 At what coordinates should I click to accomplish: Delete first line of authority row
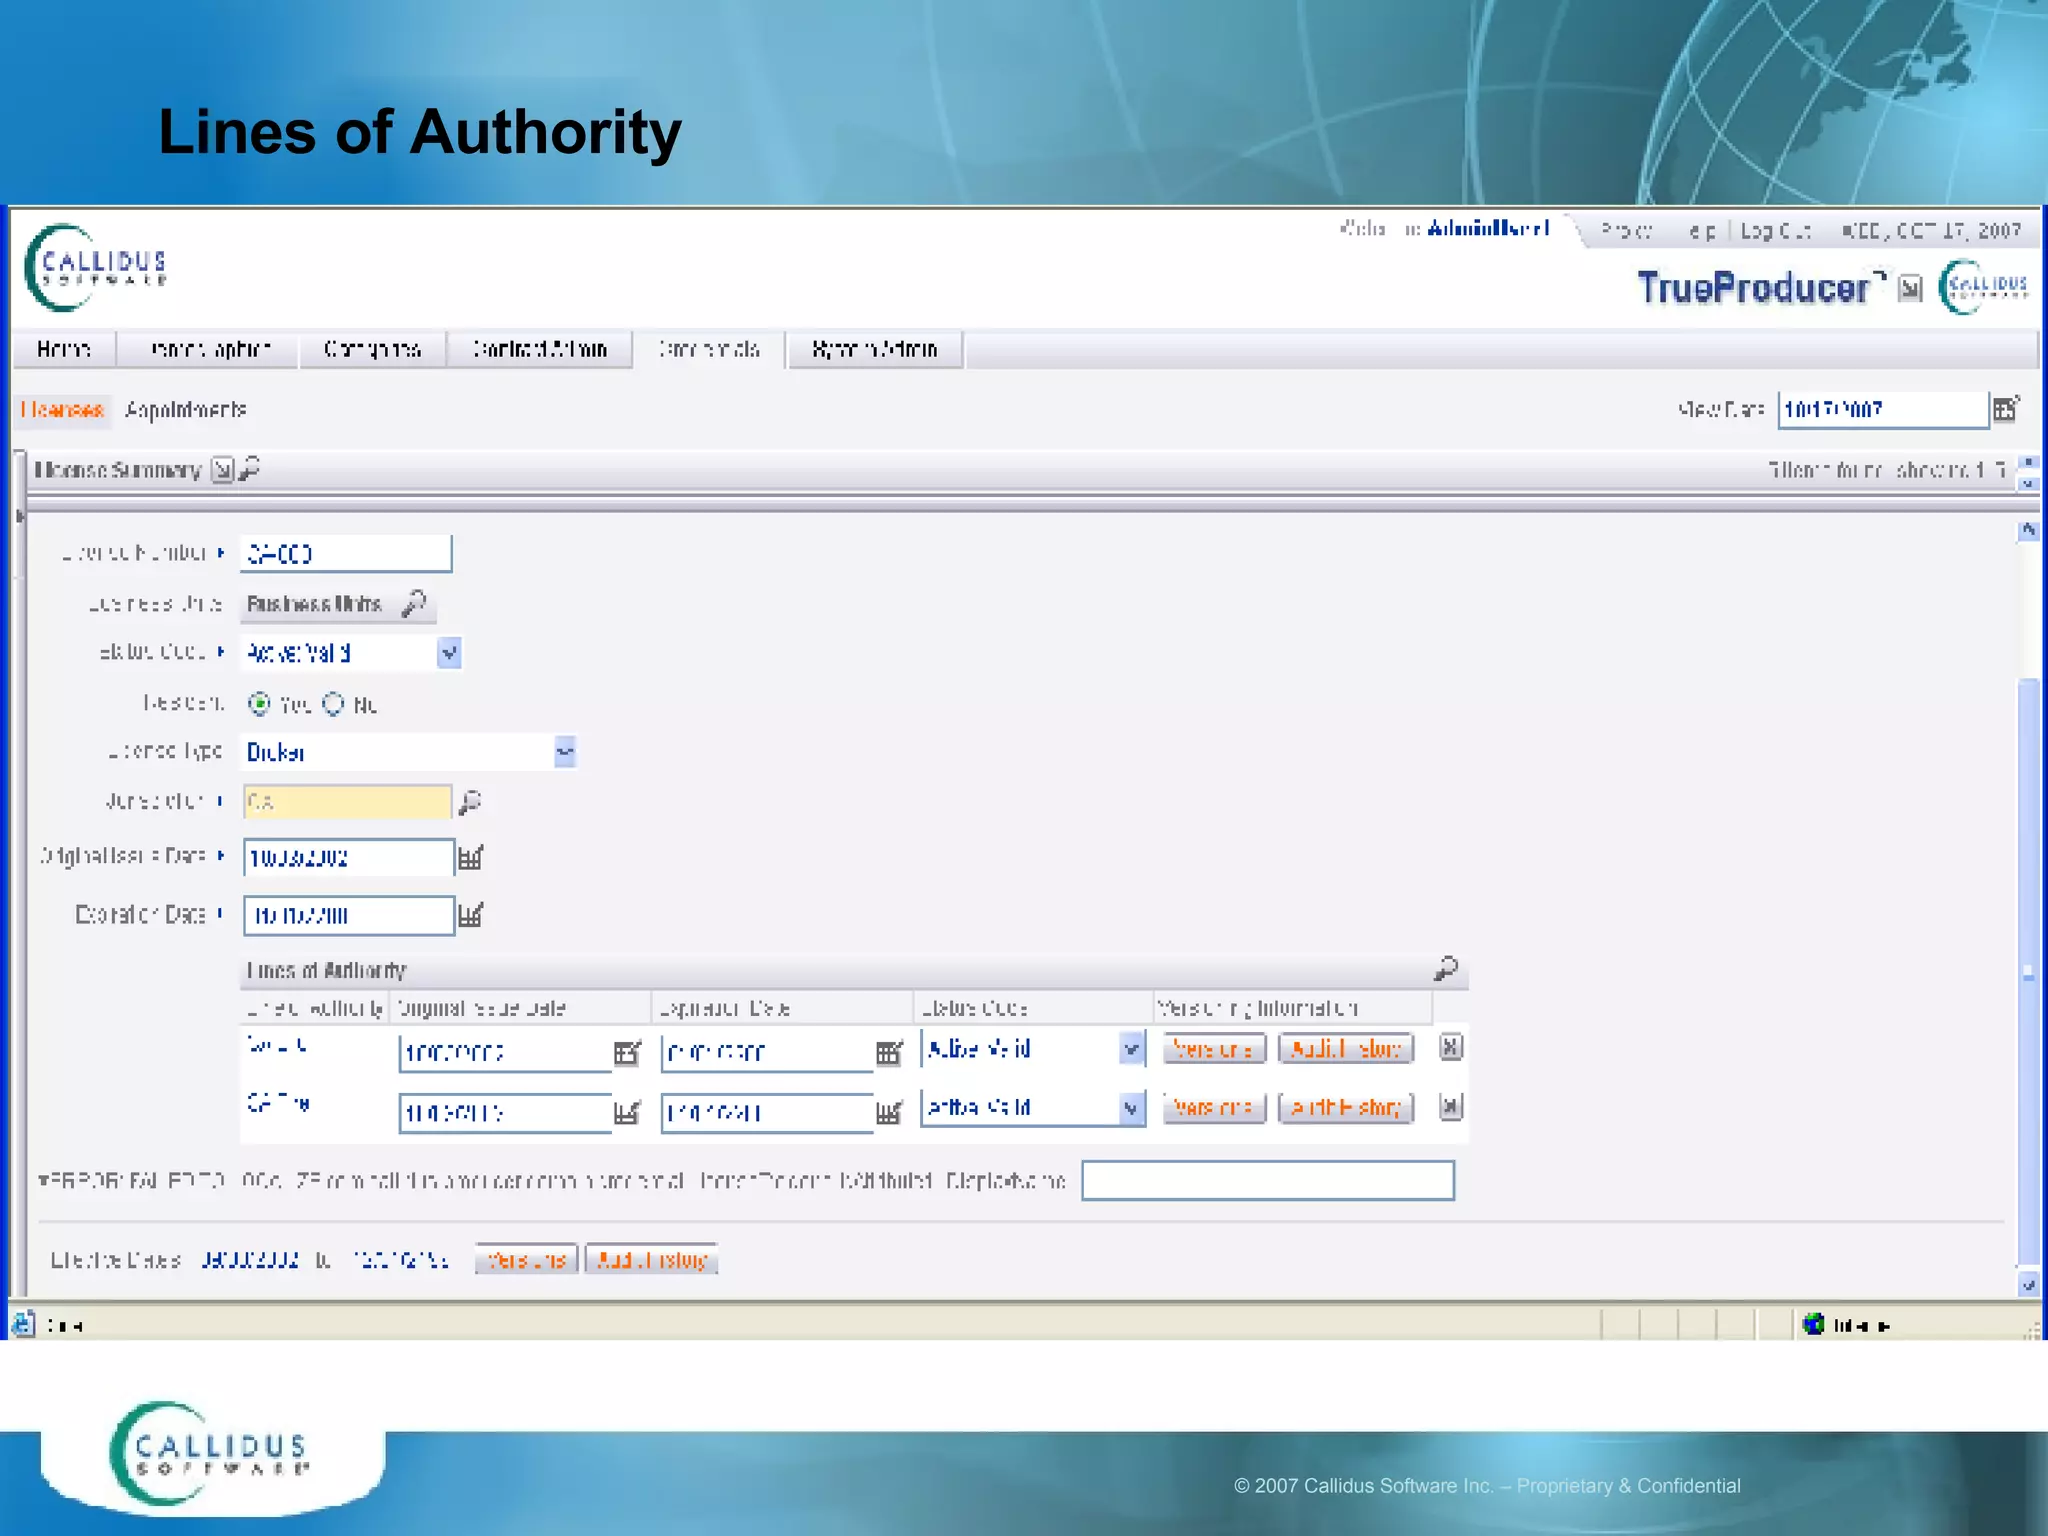coord(1450,1047)
